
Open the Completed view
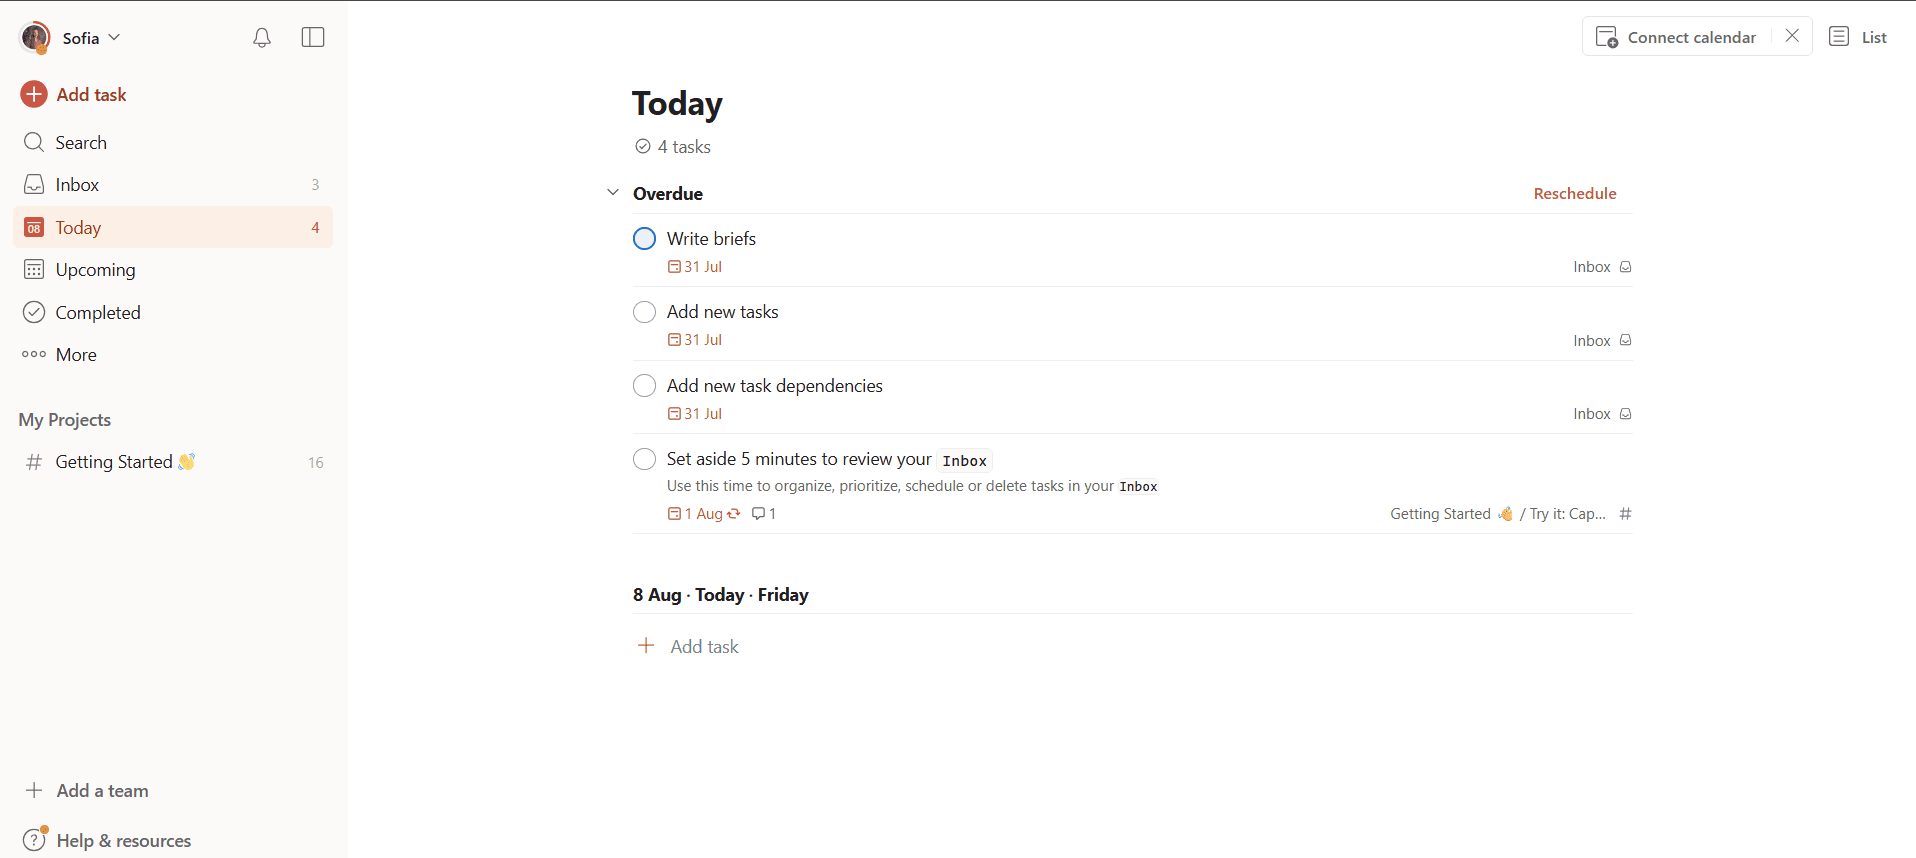(98, 313)
